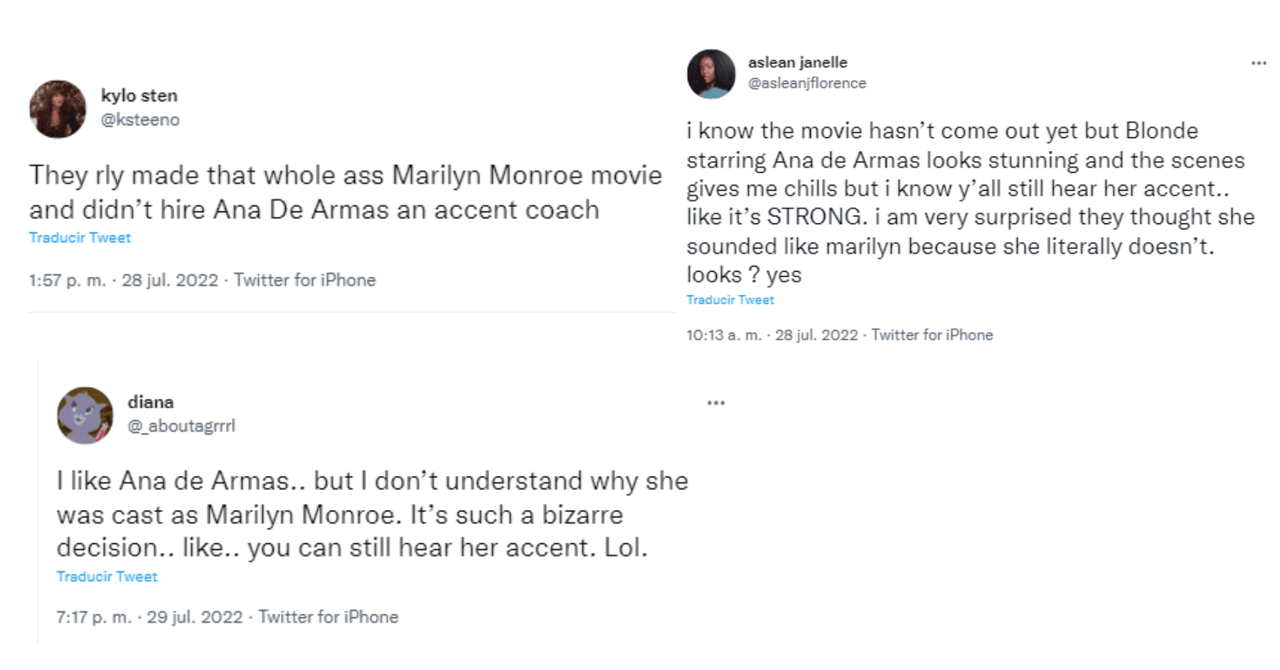Open the more options menu on diana's tweet
Image resolution: width=1280 pixels, height=670 pixels.
point(716,401)
